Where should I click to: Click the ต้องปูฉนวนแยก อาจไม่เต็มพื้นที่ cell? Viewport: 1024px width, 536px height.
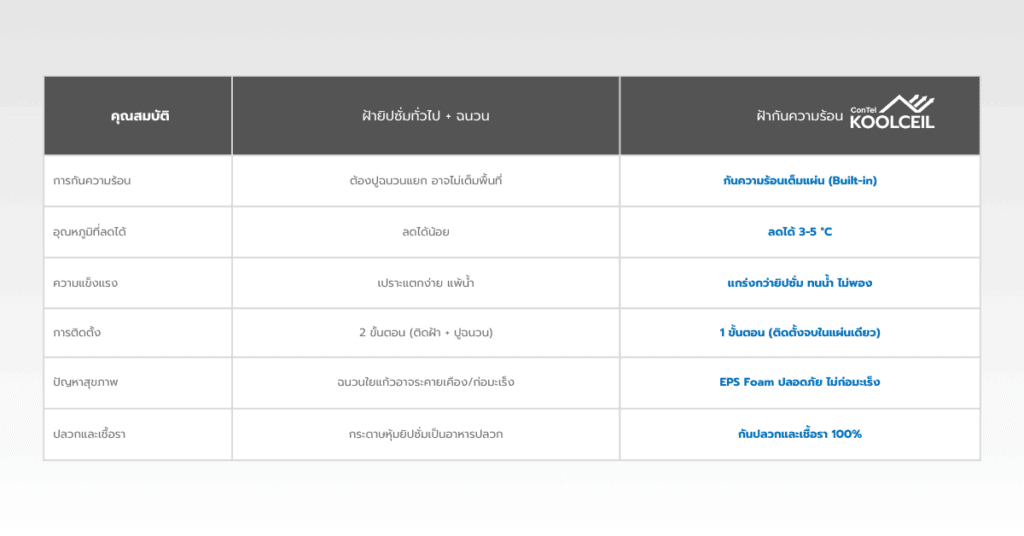click(425, 181)
